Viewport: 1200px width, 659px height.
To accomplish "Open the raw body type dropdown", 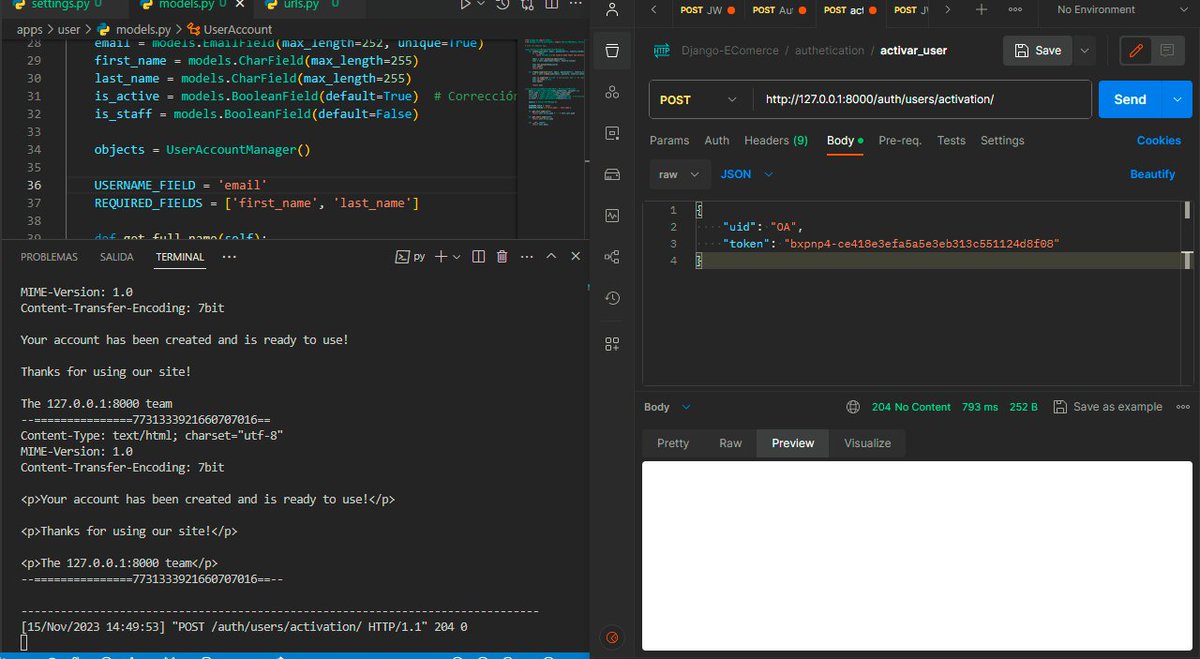I will [x=679, y=174].
